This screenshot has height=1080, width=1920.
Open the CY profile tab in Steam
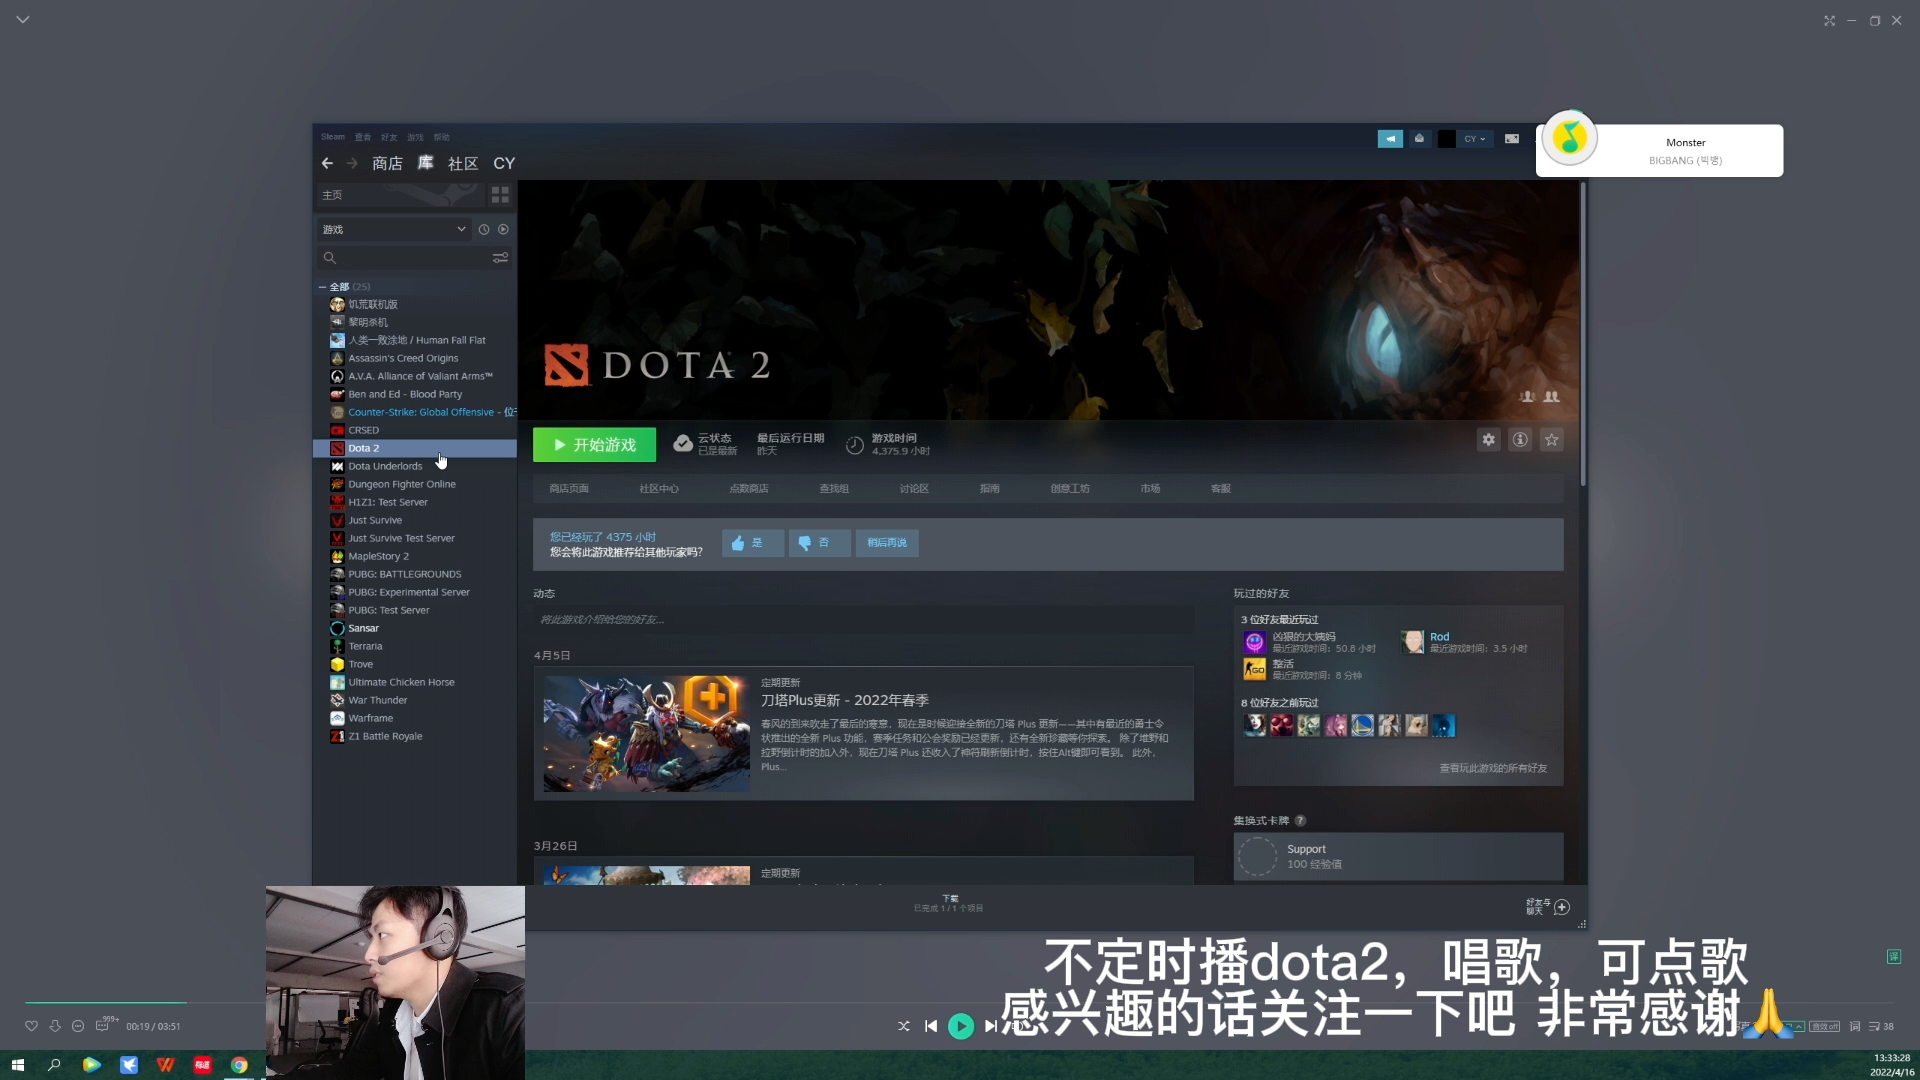point(504,163)
